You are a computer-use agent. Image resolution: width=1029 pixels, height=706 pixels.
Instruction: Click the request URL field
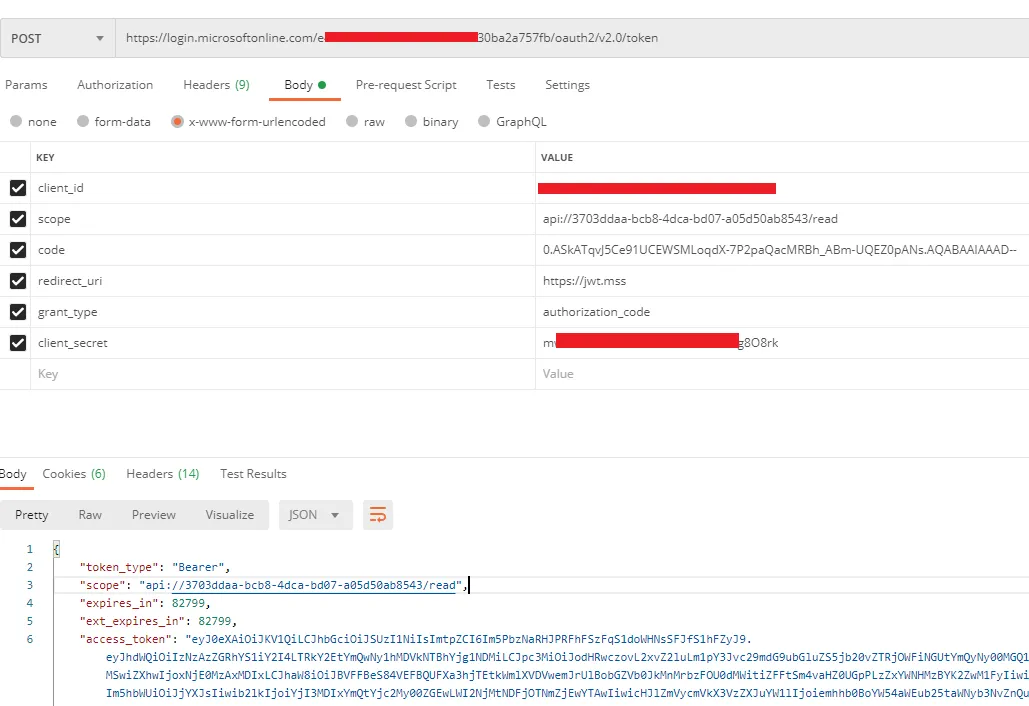click(x=572, y=38)
